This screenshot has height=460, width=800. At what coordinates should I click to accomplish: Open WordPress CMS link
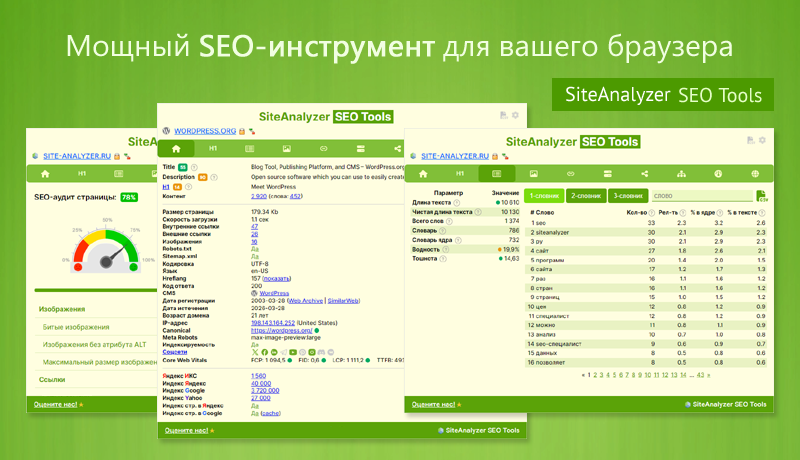pos(274,293)
